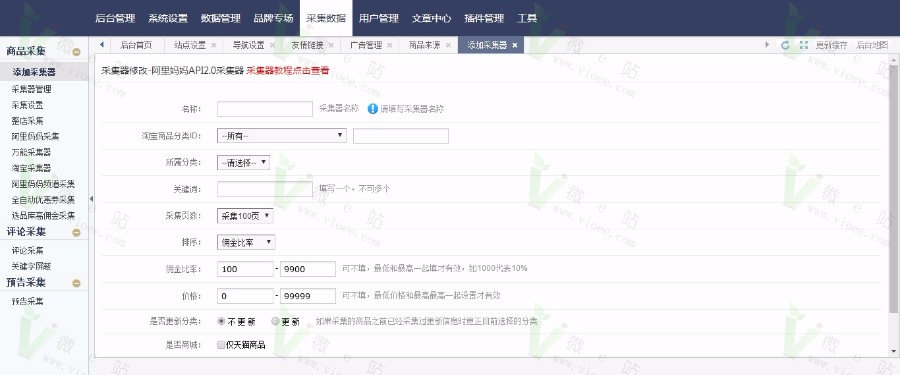Click the blue info icon beside 请填写采集器名称

(373, 109)
